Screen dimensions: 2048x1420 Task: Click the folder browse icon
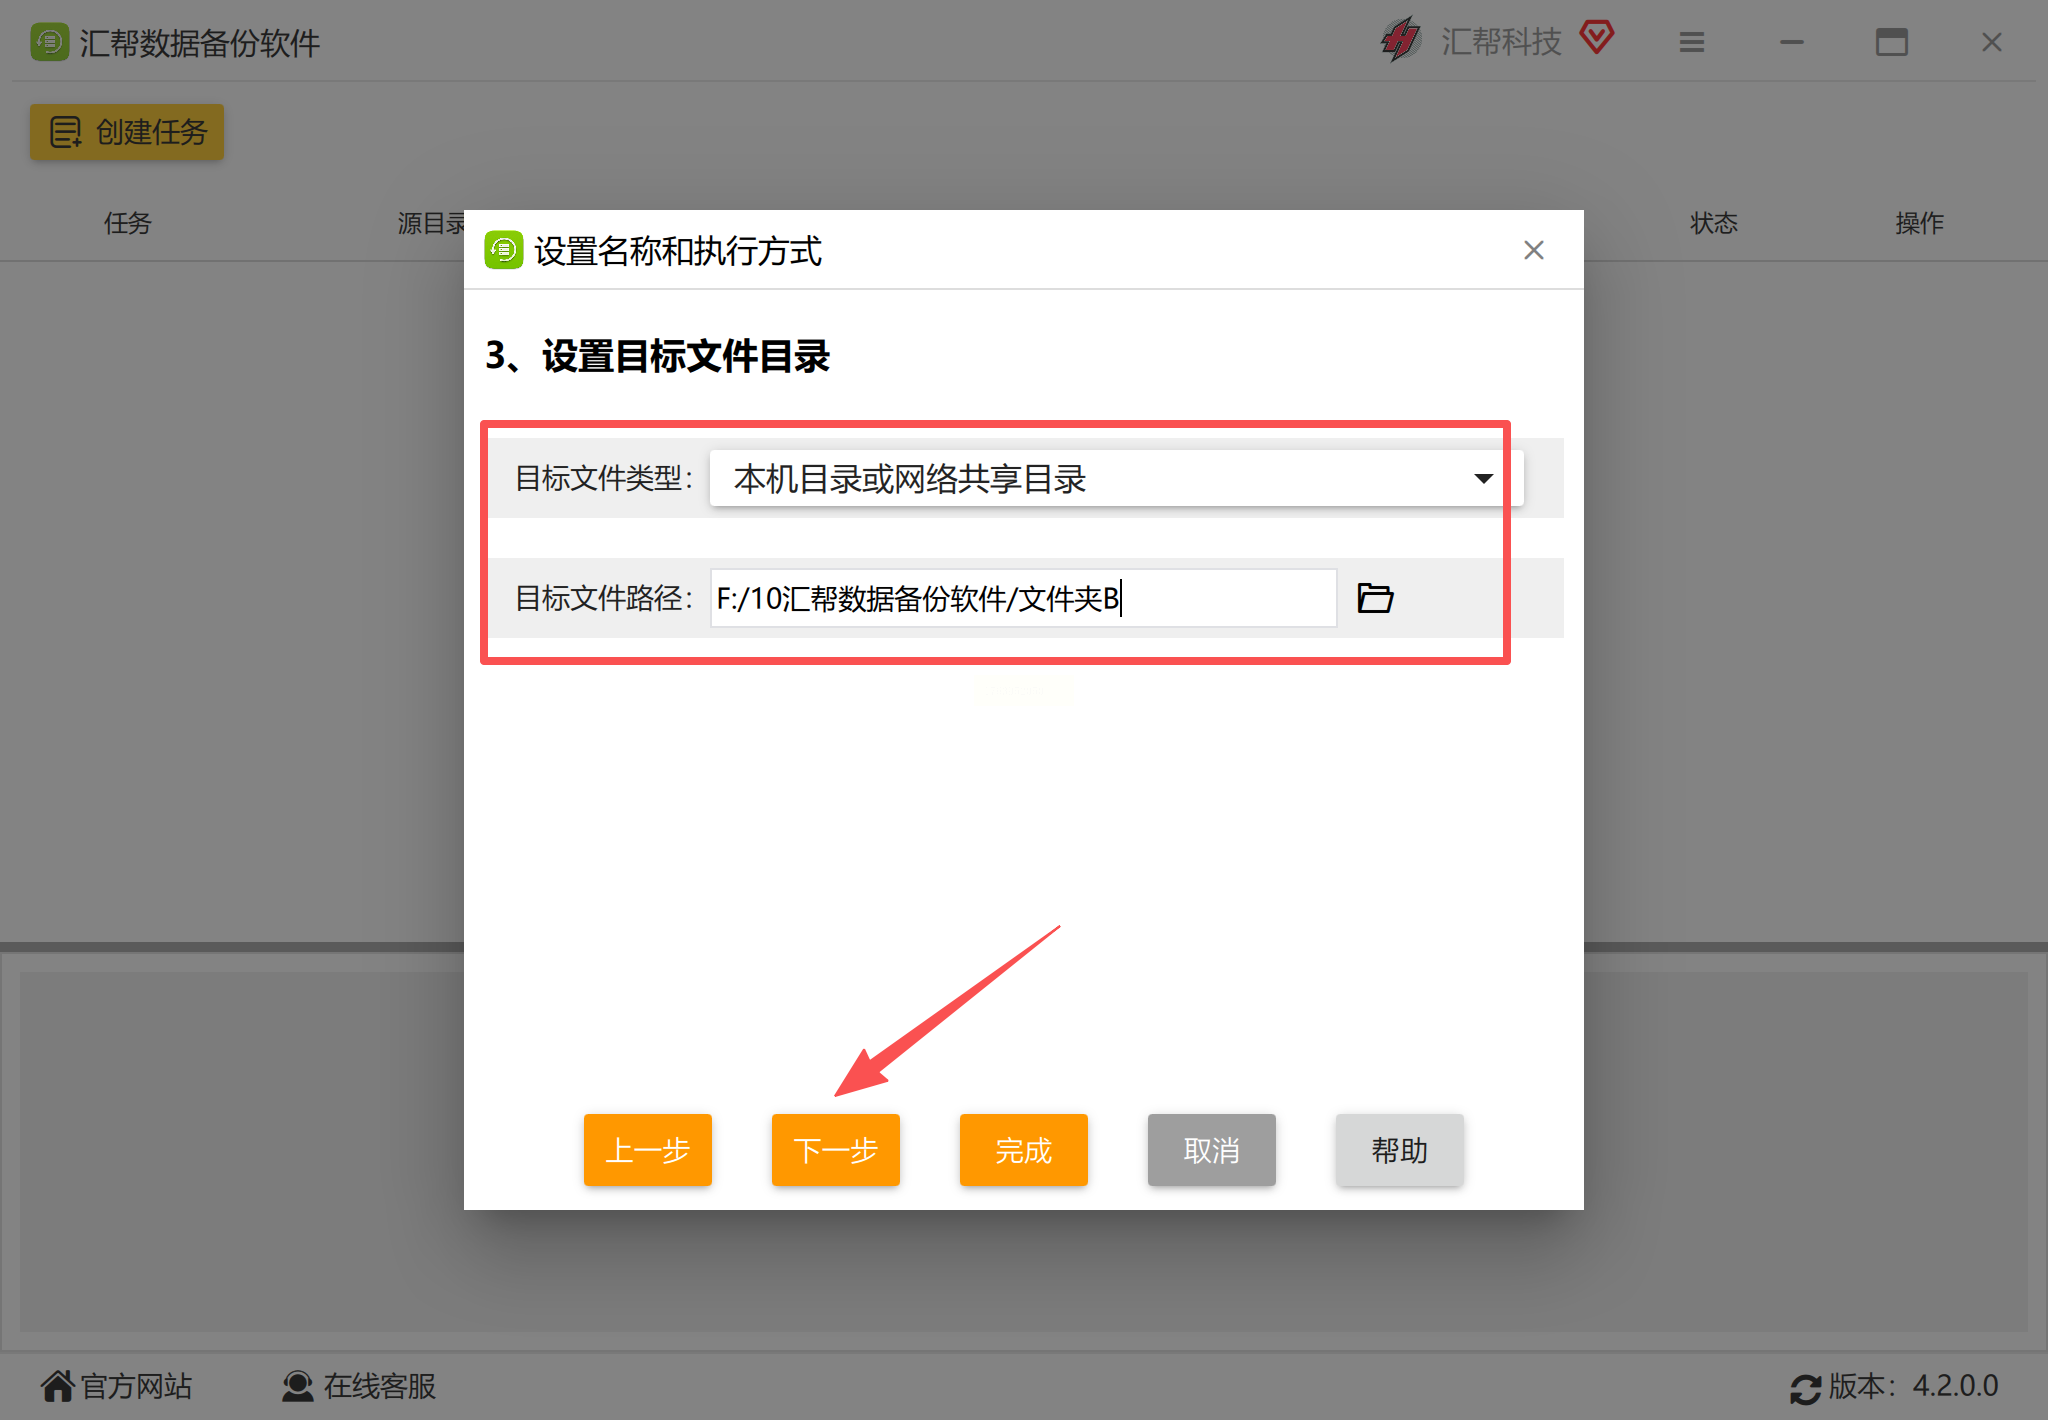[1375, 598]
